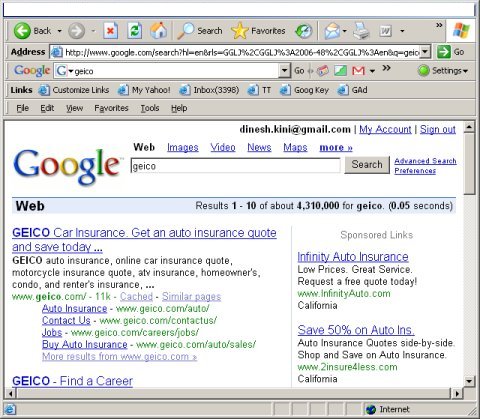480x419 pixels.
Task: Expand the Gmail icon dropdown arrow
Action: click(x=372, y=71)
